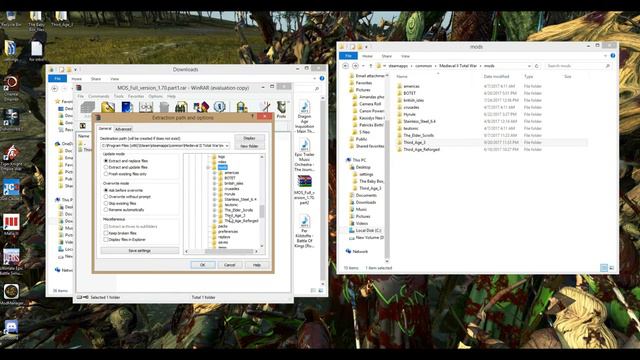Viewport: 640px width, 360px height.
Task: Select Stainless_Steel_6.4 folder in mods window
Action: coord(419,121)
